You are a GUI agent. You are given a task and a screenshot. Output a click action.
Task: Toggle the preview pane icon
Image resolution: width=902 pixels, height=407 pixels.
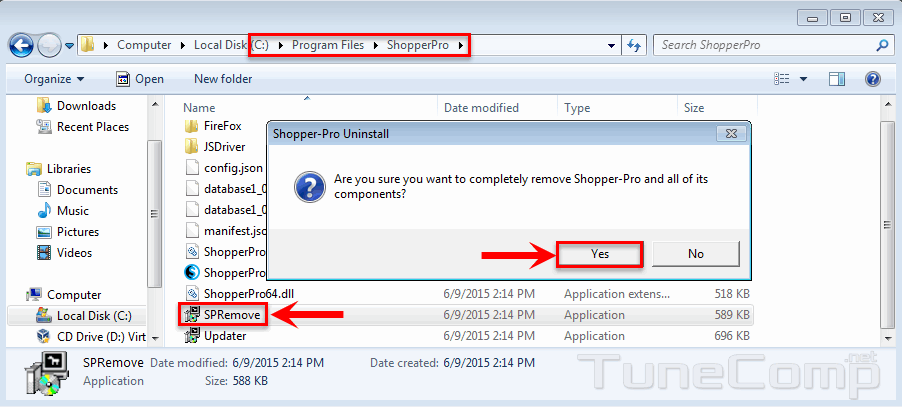[x=837, y=79]
